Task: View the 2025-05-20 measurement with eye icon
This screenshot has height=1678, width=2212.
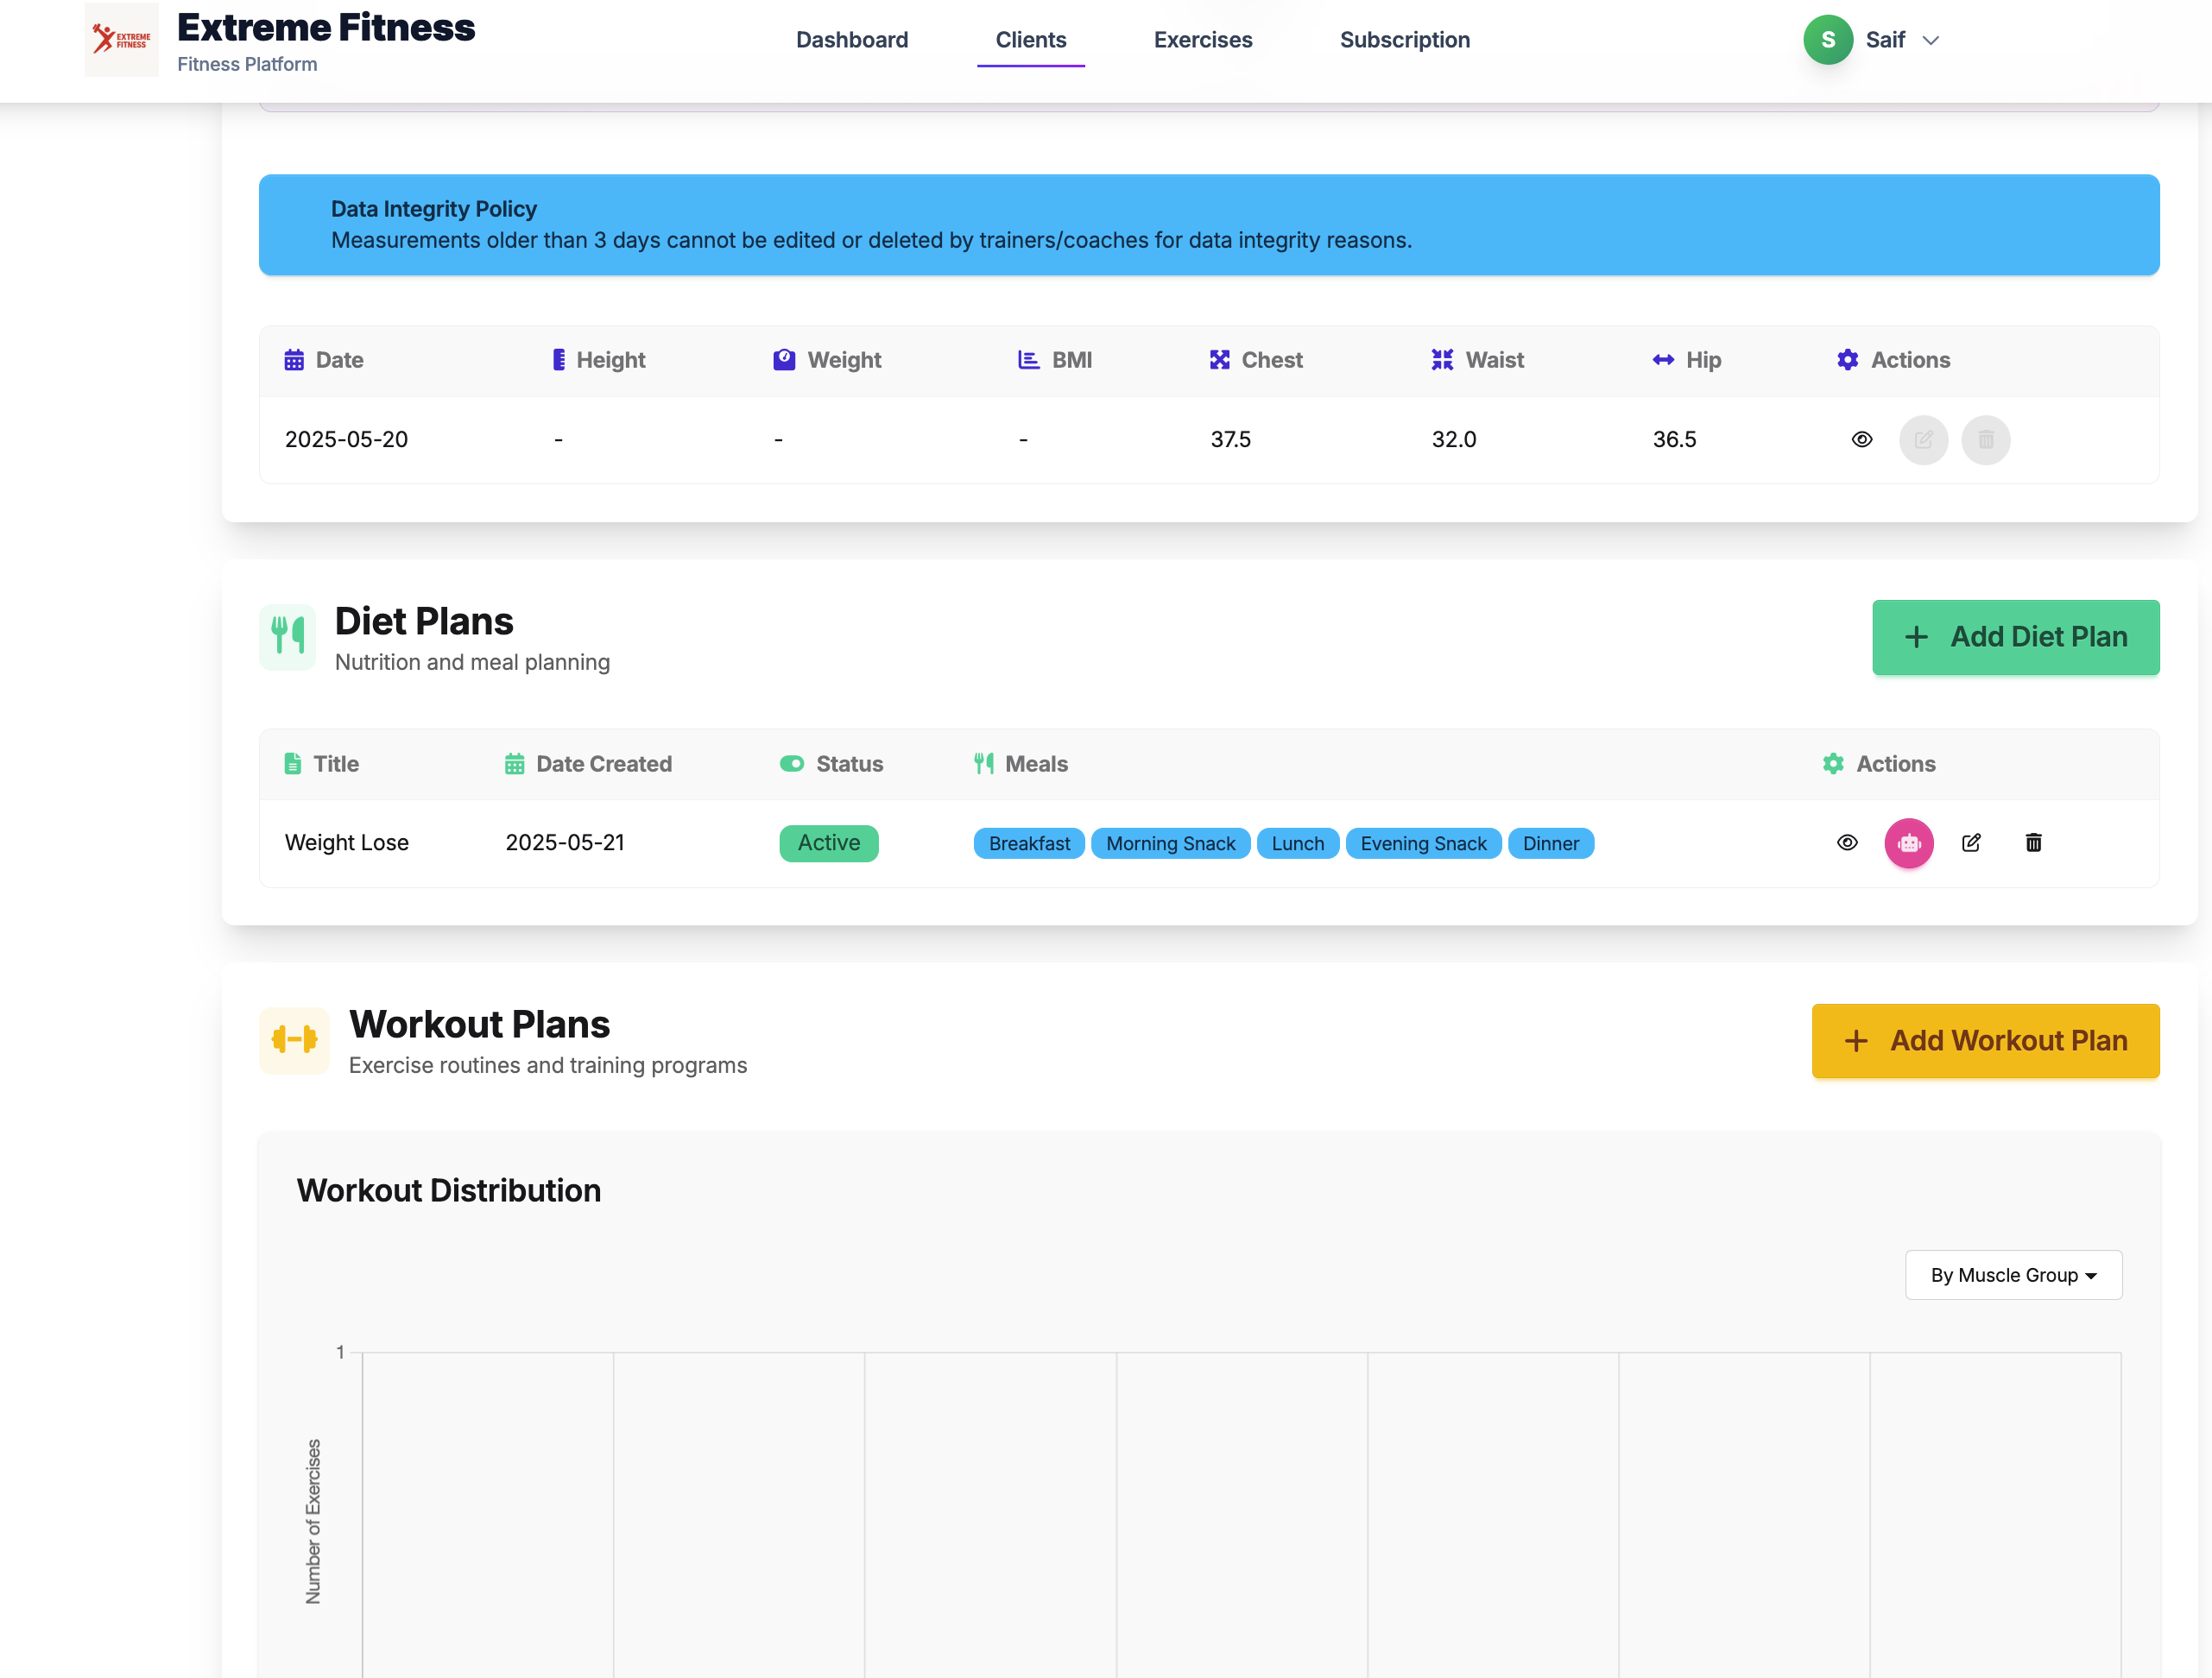Action: [1861, 440]
